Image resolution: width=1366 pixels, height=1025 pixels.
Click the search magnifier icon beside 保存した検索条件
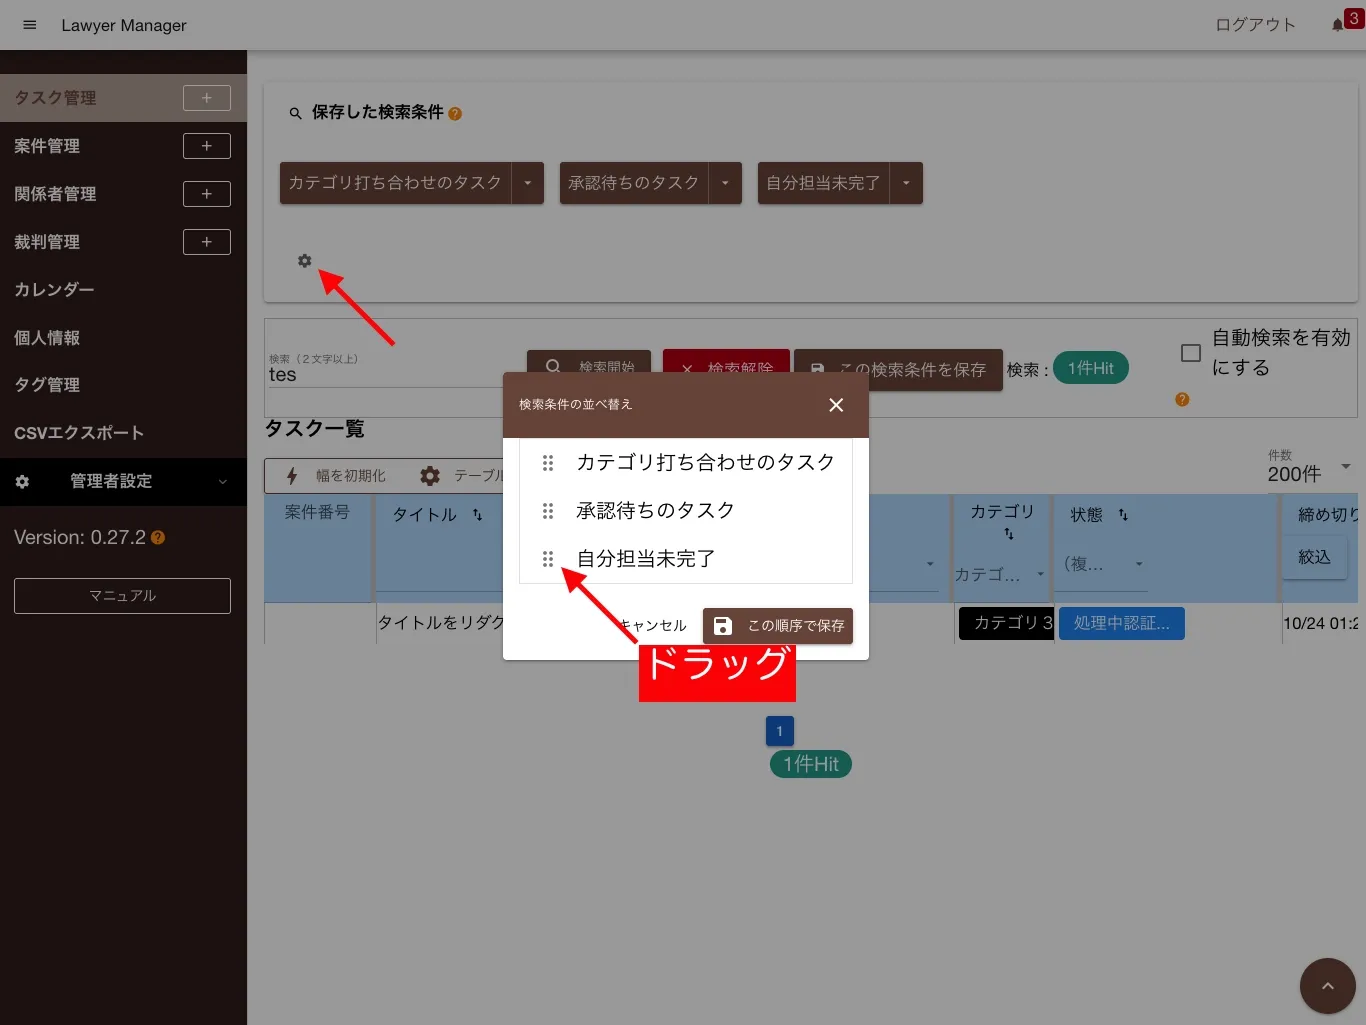tap(295, 114)
